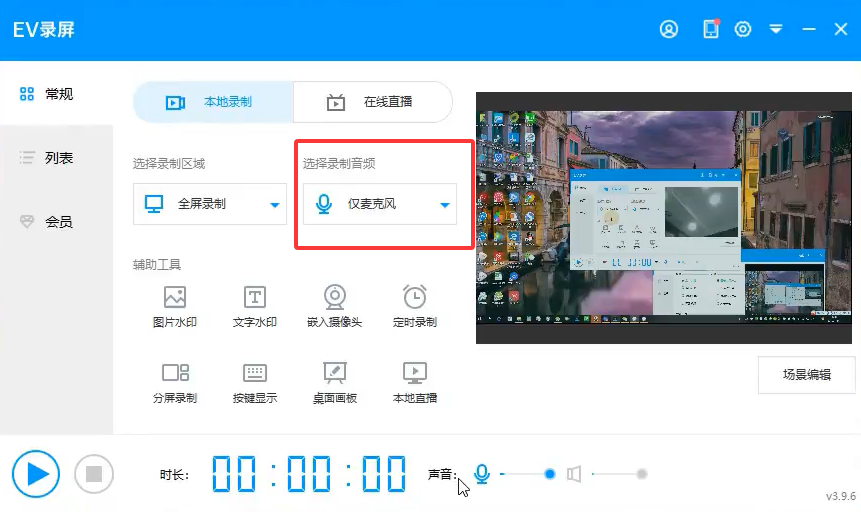Close the EV录屏 window
Viewport: 861px width, 512px height.
point(841,29)
